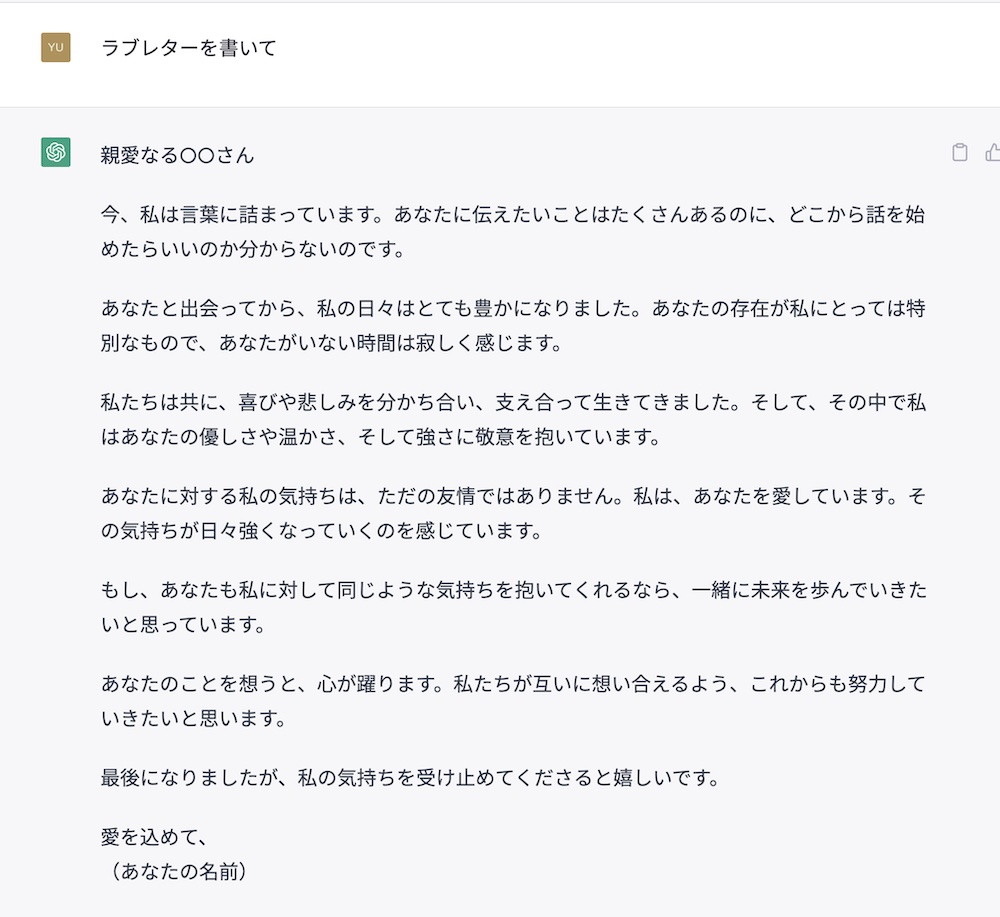Screen dimensions: 1000x917
Task: Click the line starting "今、私は言葉に詰まっています"
Action: coord(513,213)
